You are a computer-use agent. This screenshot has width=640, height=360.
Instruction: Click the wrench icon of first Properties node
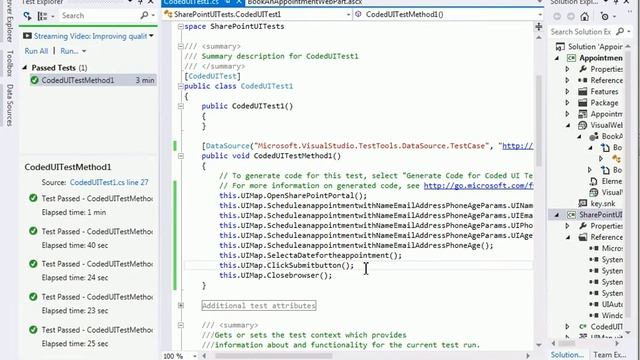pos(583,69)
